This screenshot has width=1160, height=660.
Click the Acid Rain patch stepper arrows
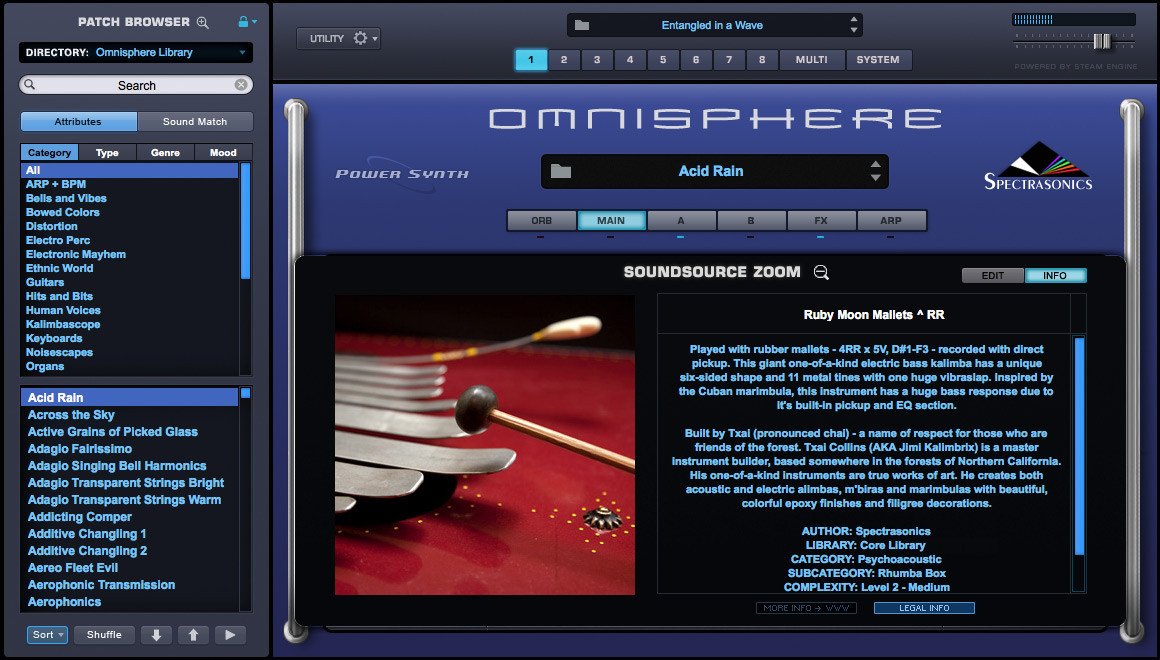pos(876,171)
